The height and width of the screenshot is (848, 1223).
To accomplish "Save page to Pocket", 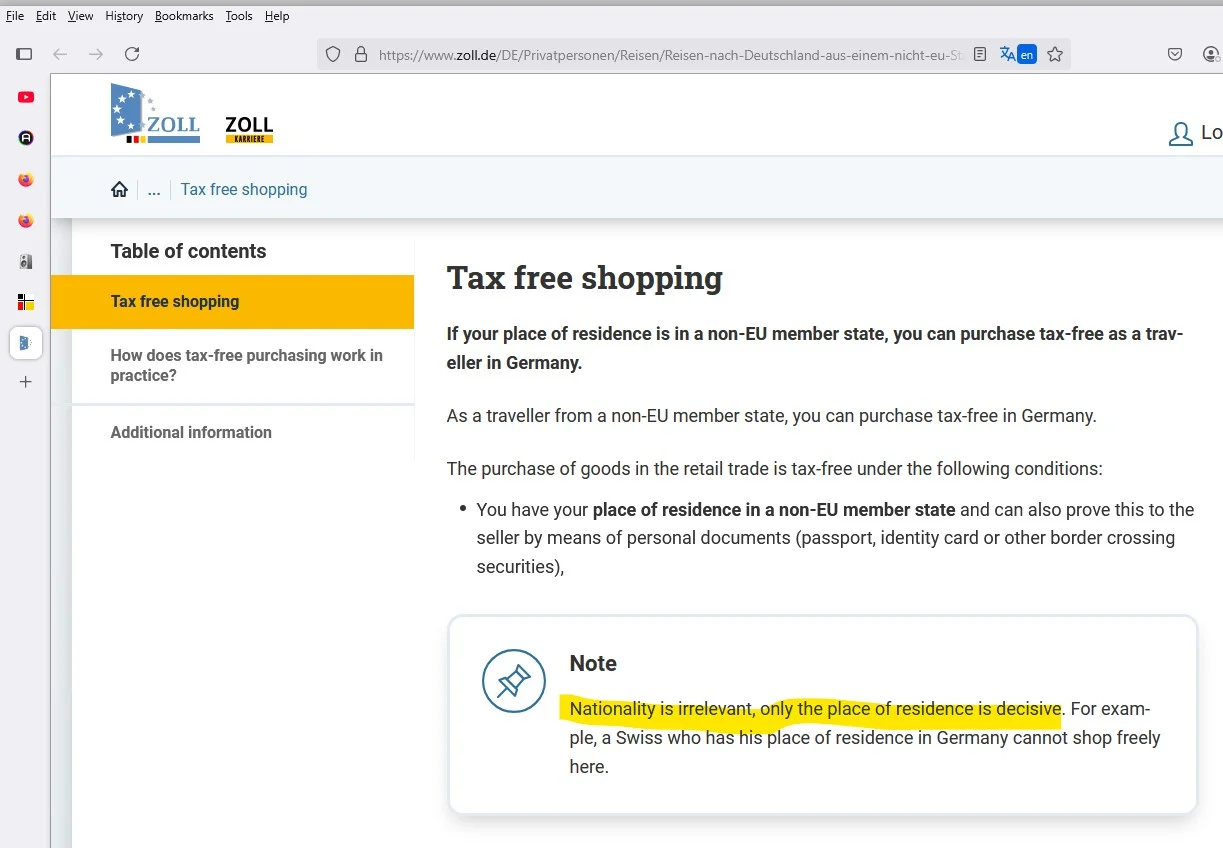I will (x=1176, y=55).
